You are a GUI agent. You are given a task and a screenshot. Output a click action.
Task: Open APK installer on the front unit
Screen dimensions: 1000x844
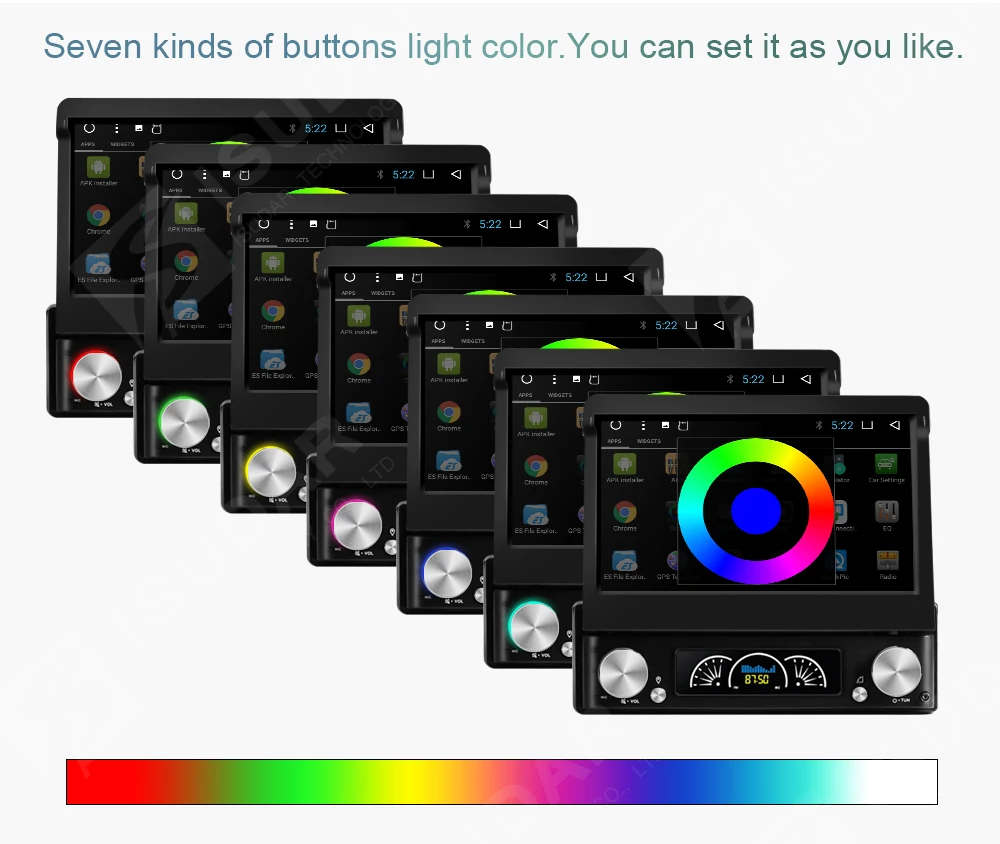click(x=624, y=468)
